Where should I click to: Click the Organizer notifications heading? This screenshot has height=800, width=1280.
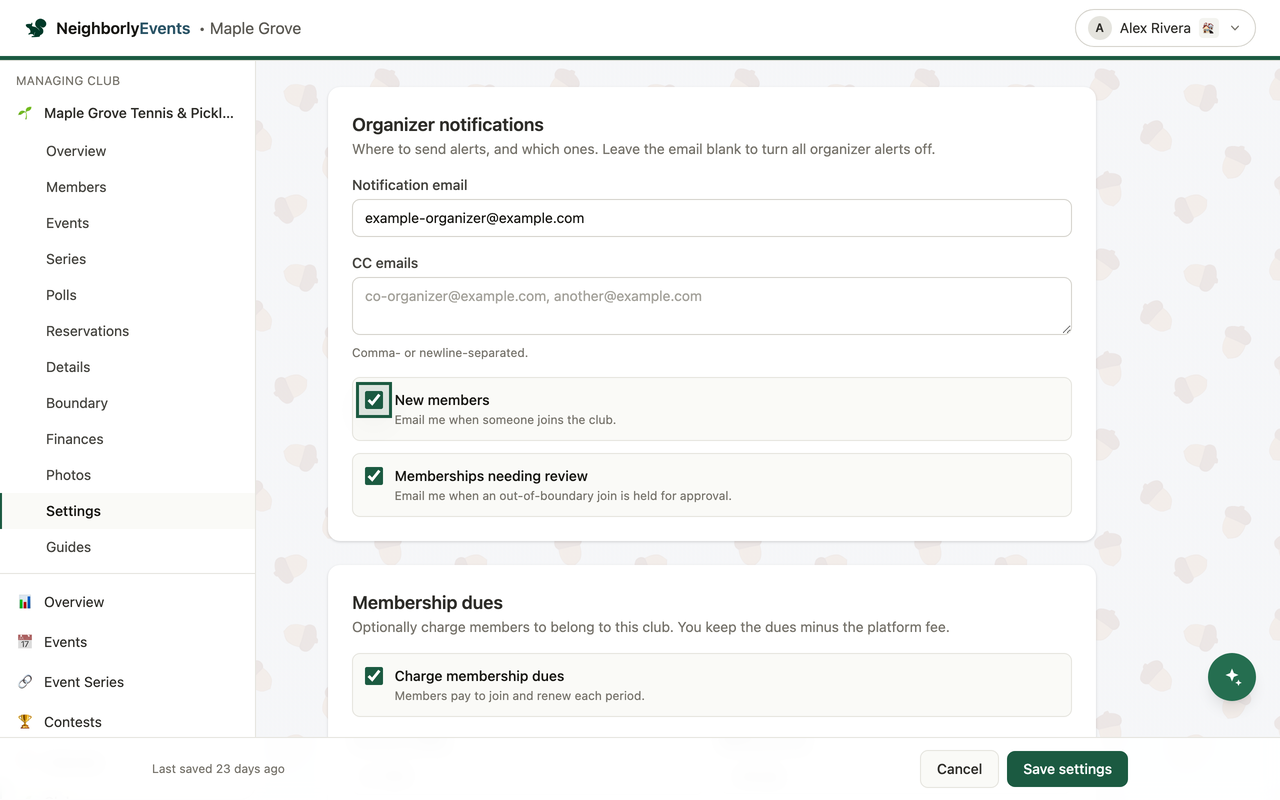coord(448,125)
